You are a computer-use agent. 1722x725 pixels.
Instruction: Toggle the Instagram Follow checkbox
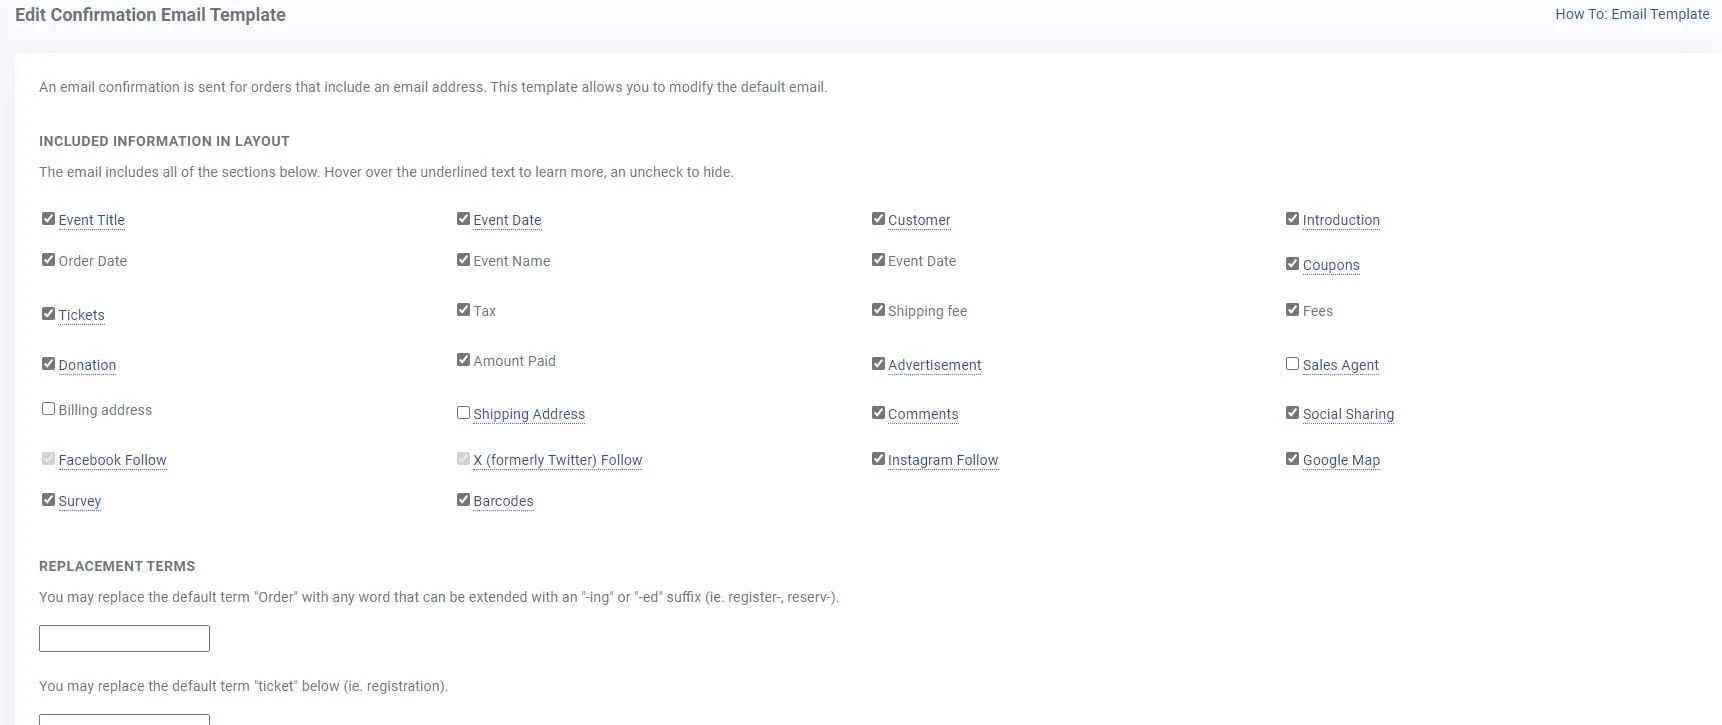[878, 459]
